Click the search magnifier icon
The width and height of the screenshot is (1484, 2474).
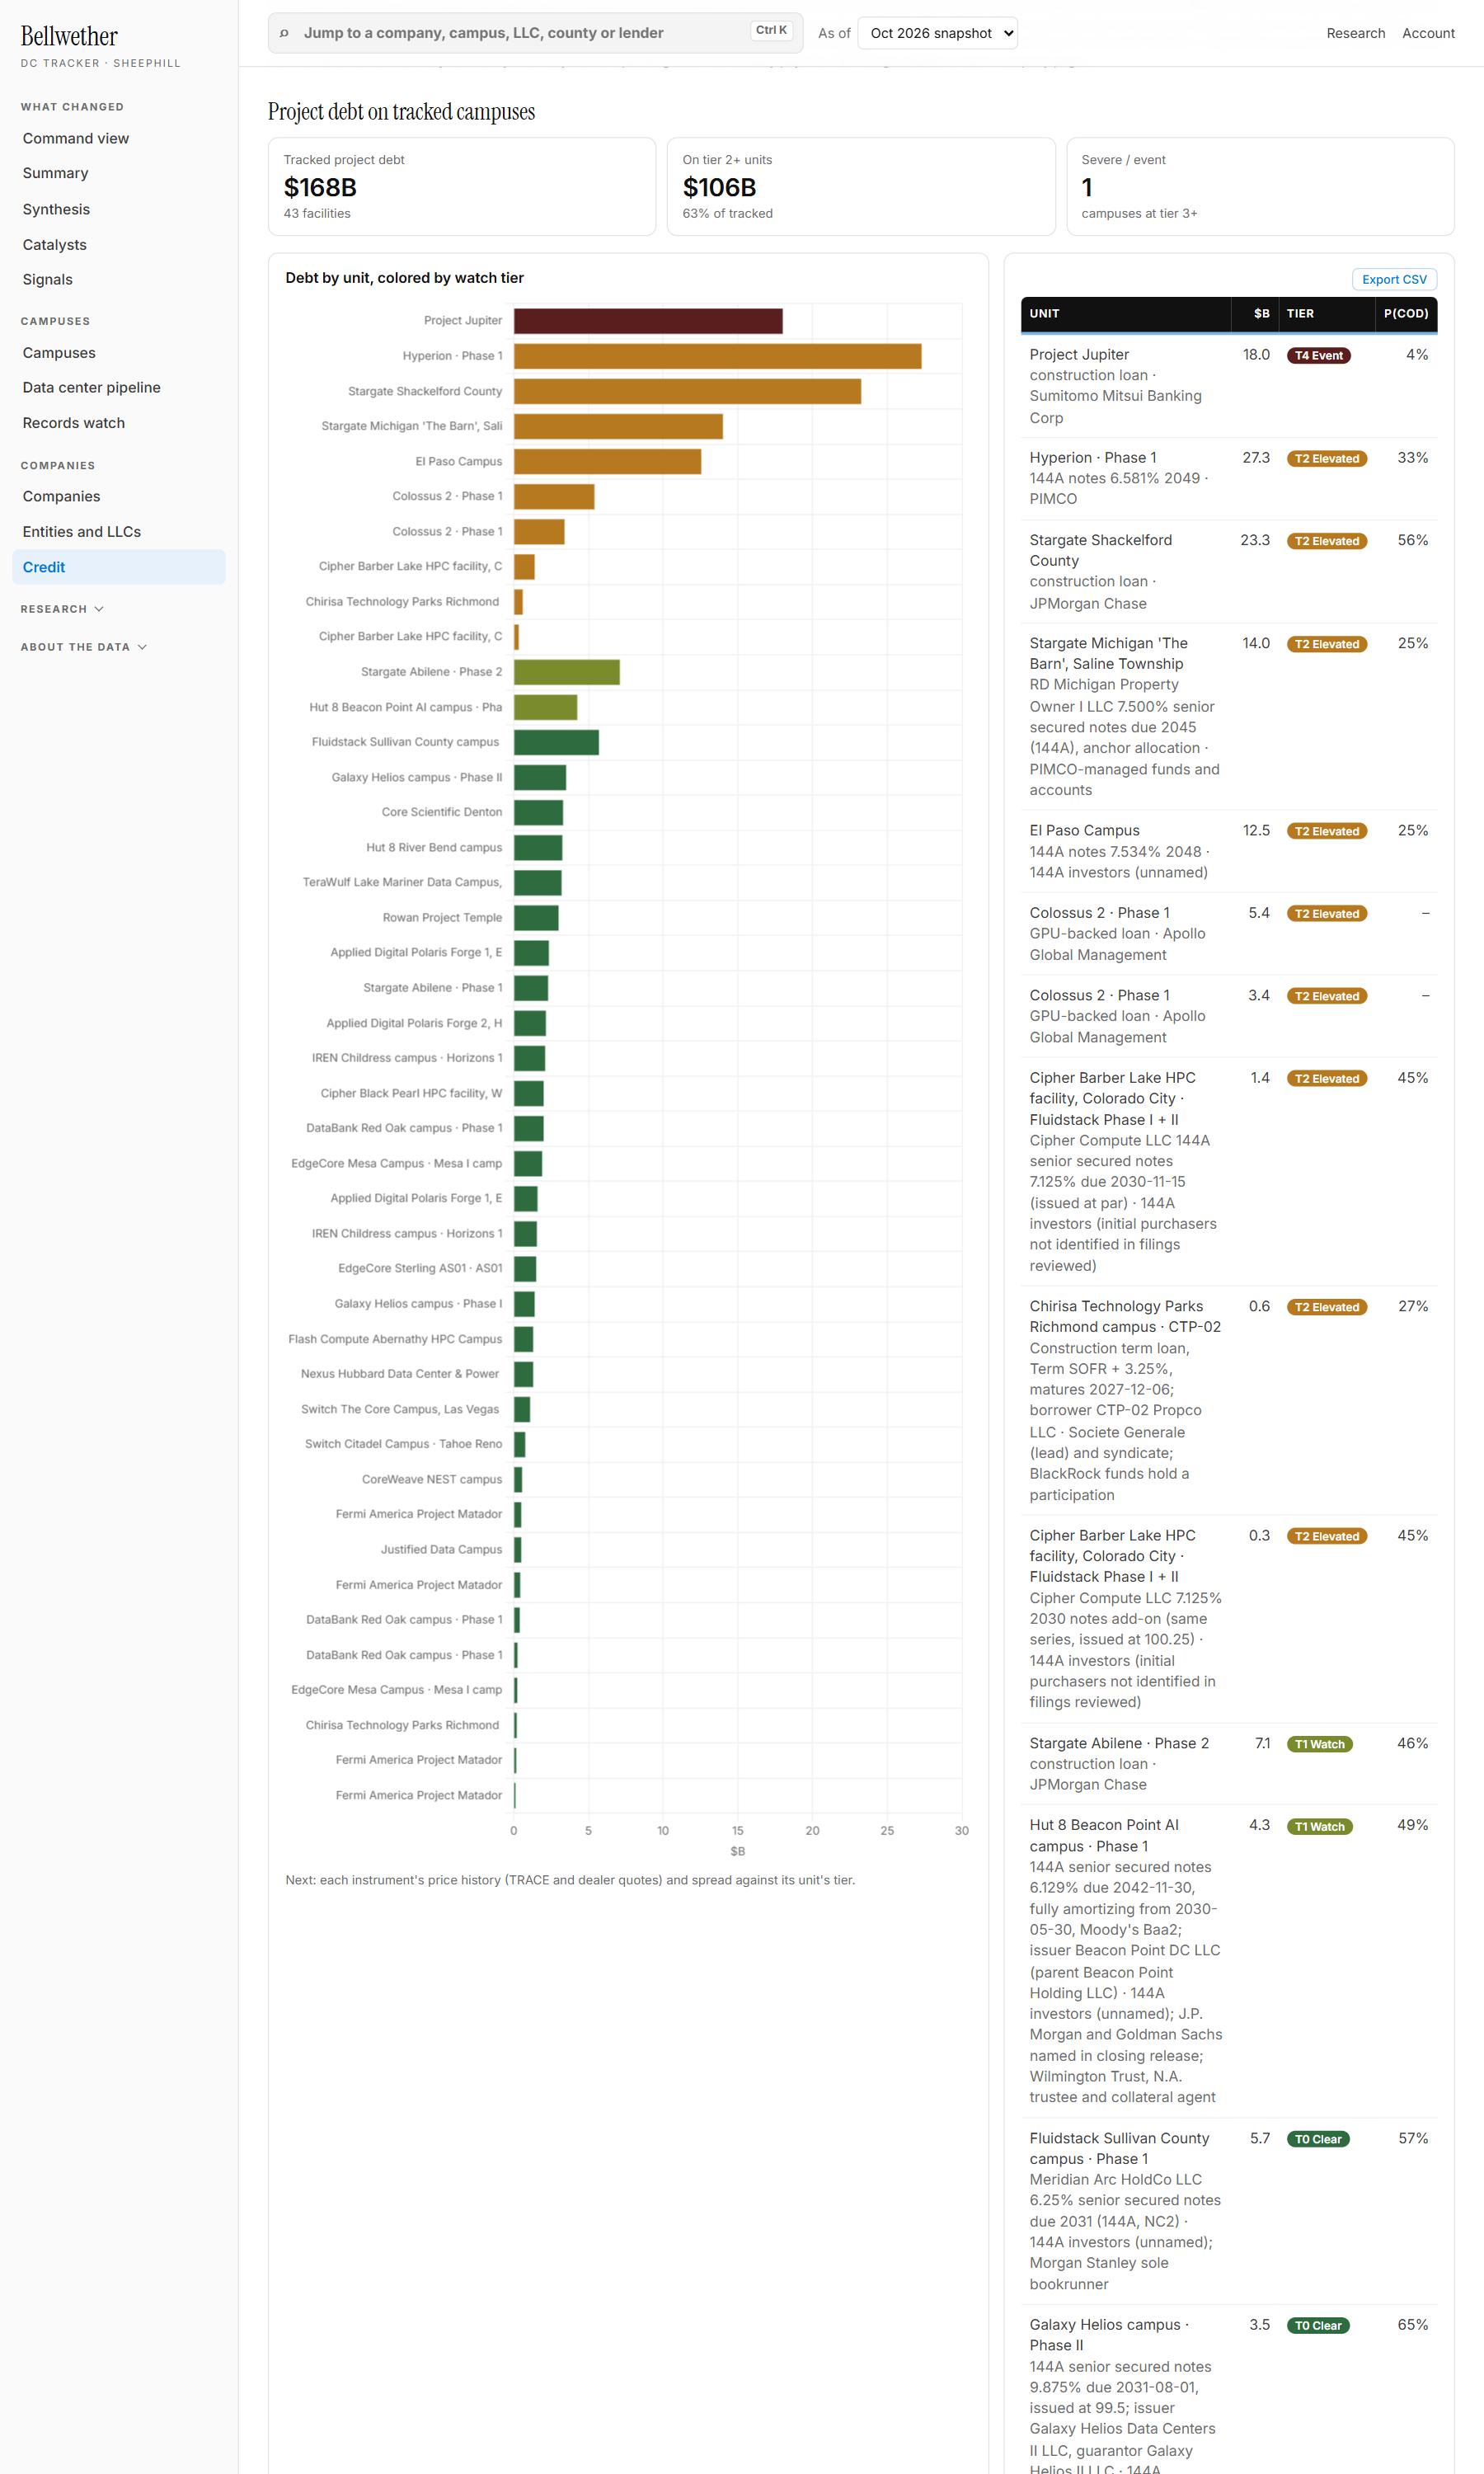tap(284, 33)
